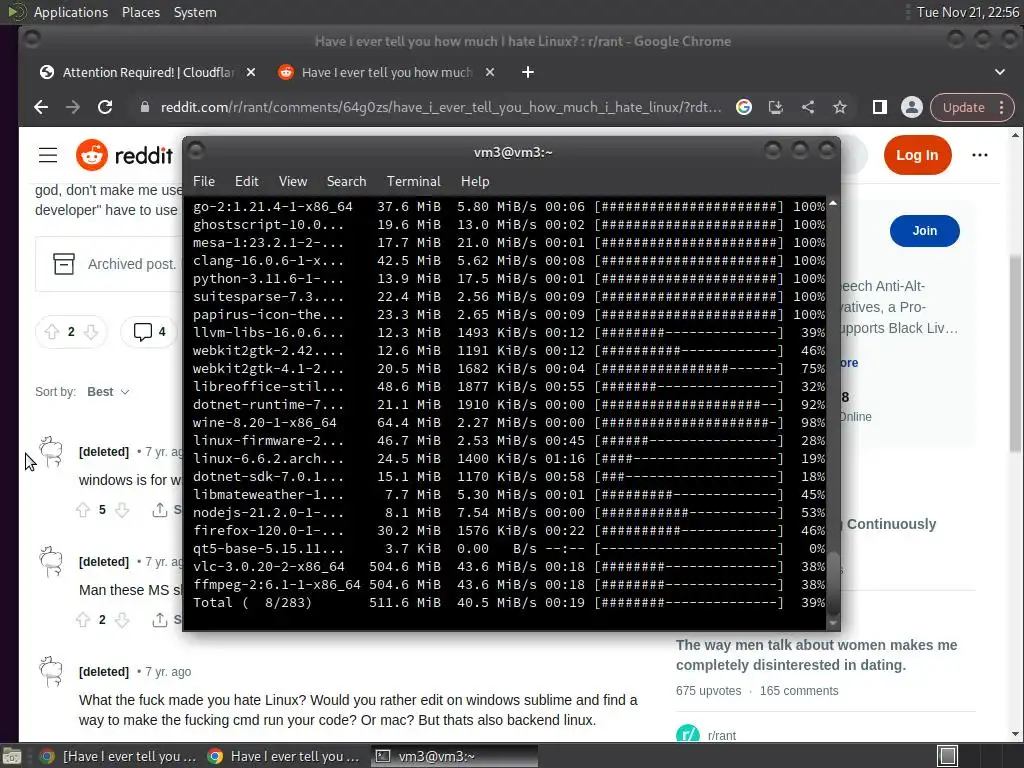1024x768 pixels.
Task: Open the r/rant link in the sidebar
Action: tap(722, 735)
